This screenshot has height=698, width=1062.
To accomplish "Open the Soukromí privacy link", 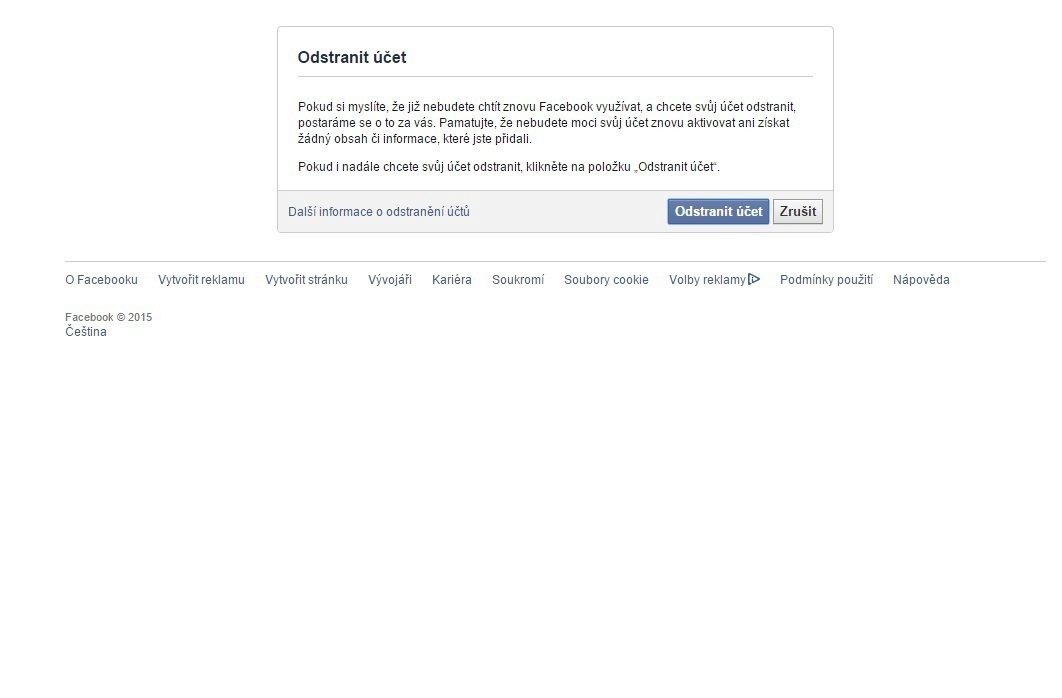I will (x=517, y=280).
